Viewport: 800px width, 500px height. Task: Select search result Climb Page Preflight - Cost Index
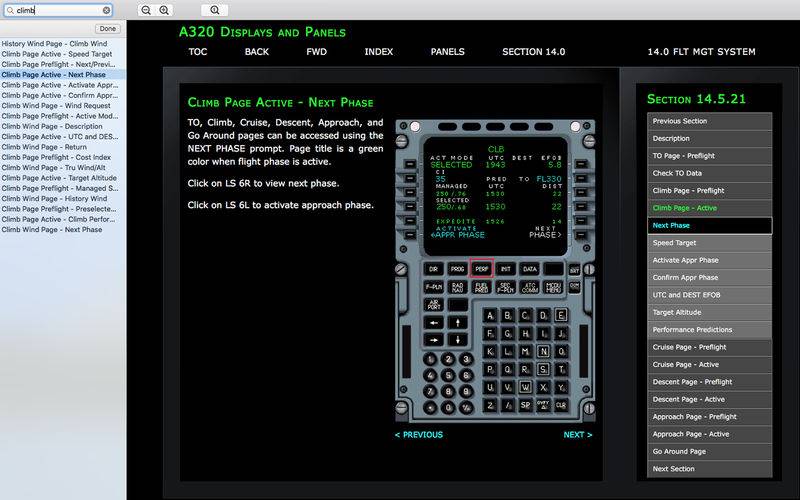click(x=63, y=157)
